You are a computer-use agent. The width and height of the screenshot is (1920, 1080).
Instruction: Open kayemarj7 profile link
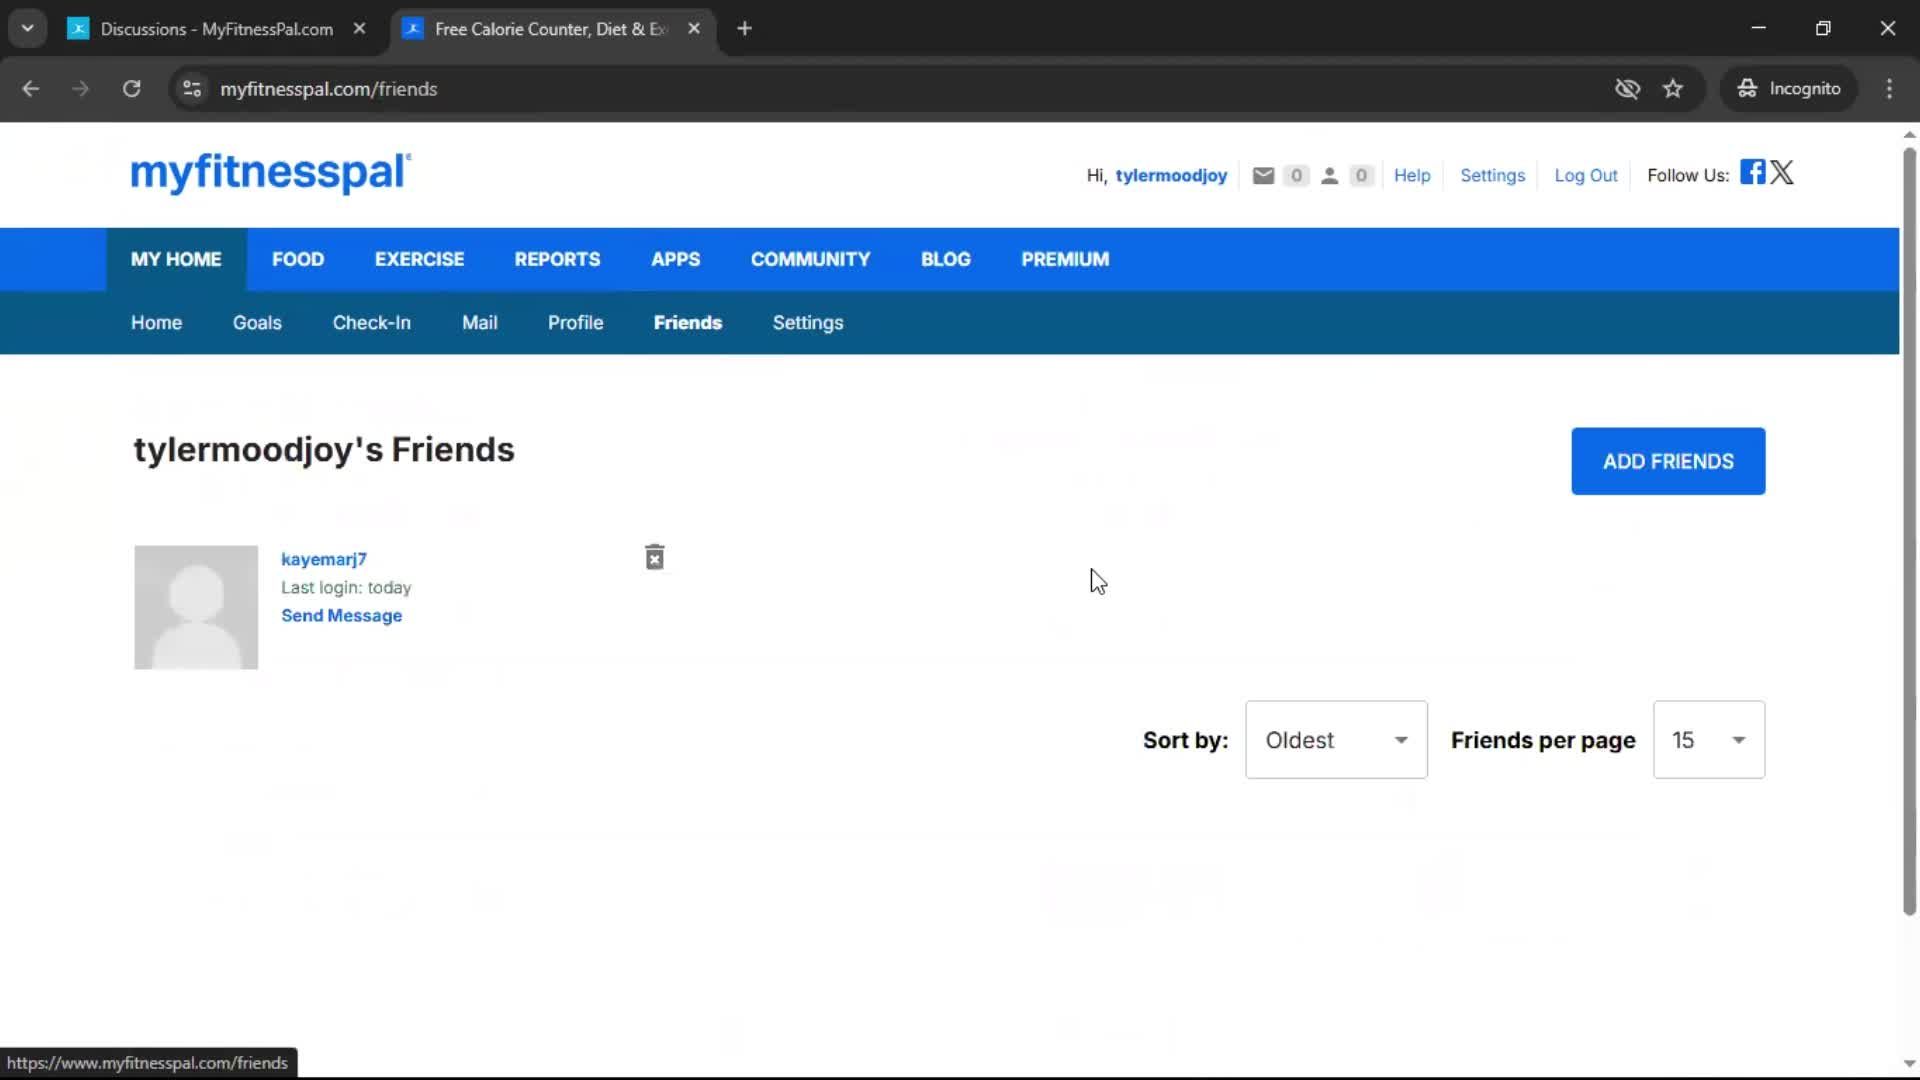click(324, 559)
